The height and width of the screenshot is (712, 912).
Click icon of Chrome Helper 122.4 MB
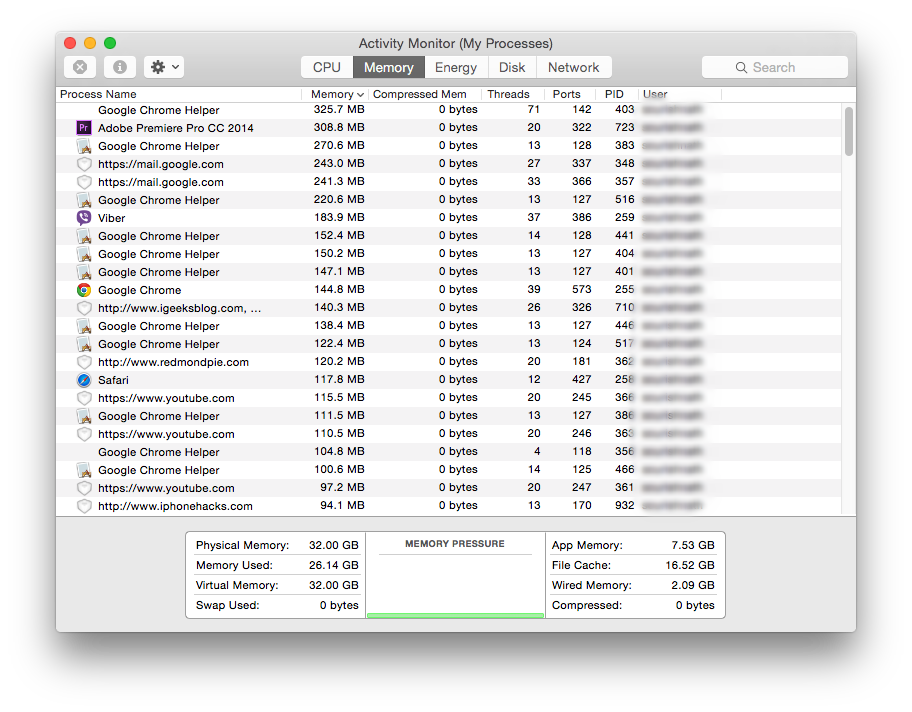coord(84,344)
